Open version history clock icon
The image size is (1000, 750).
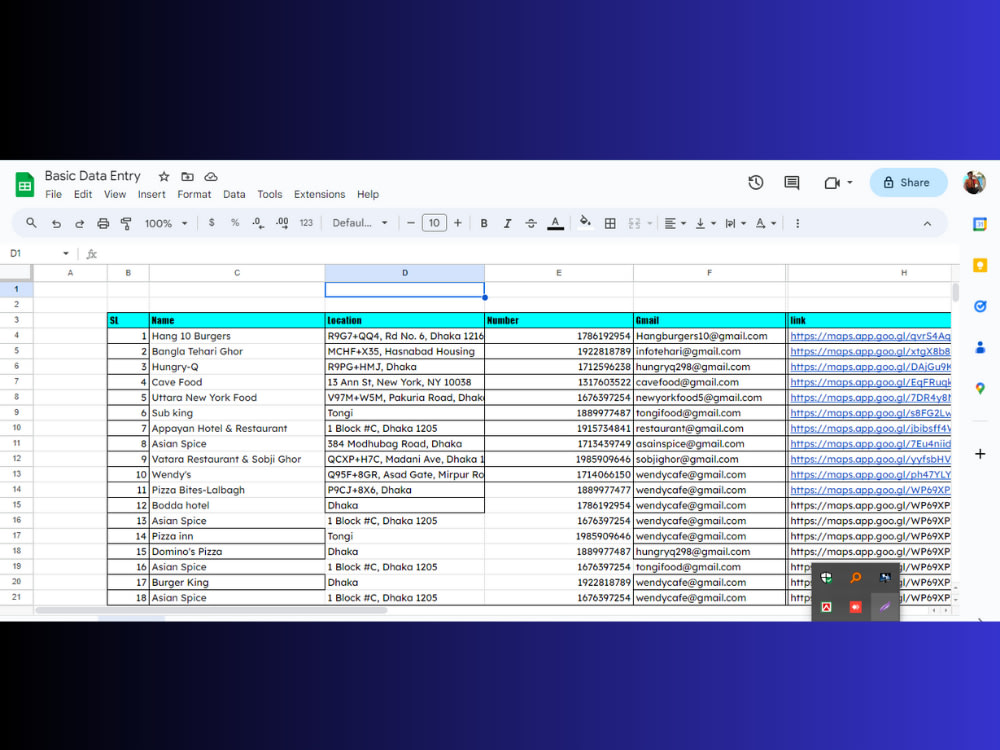click(x=756, y=183)
